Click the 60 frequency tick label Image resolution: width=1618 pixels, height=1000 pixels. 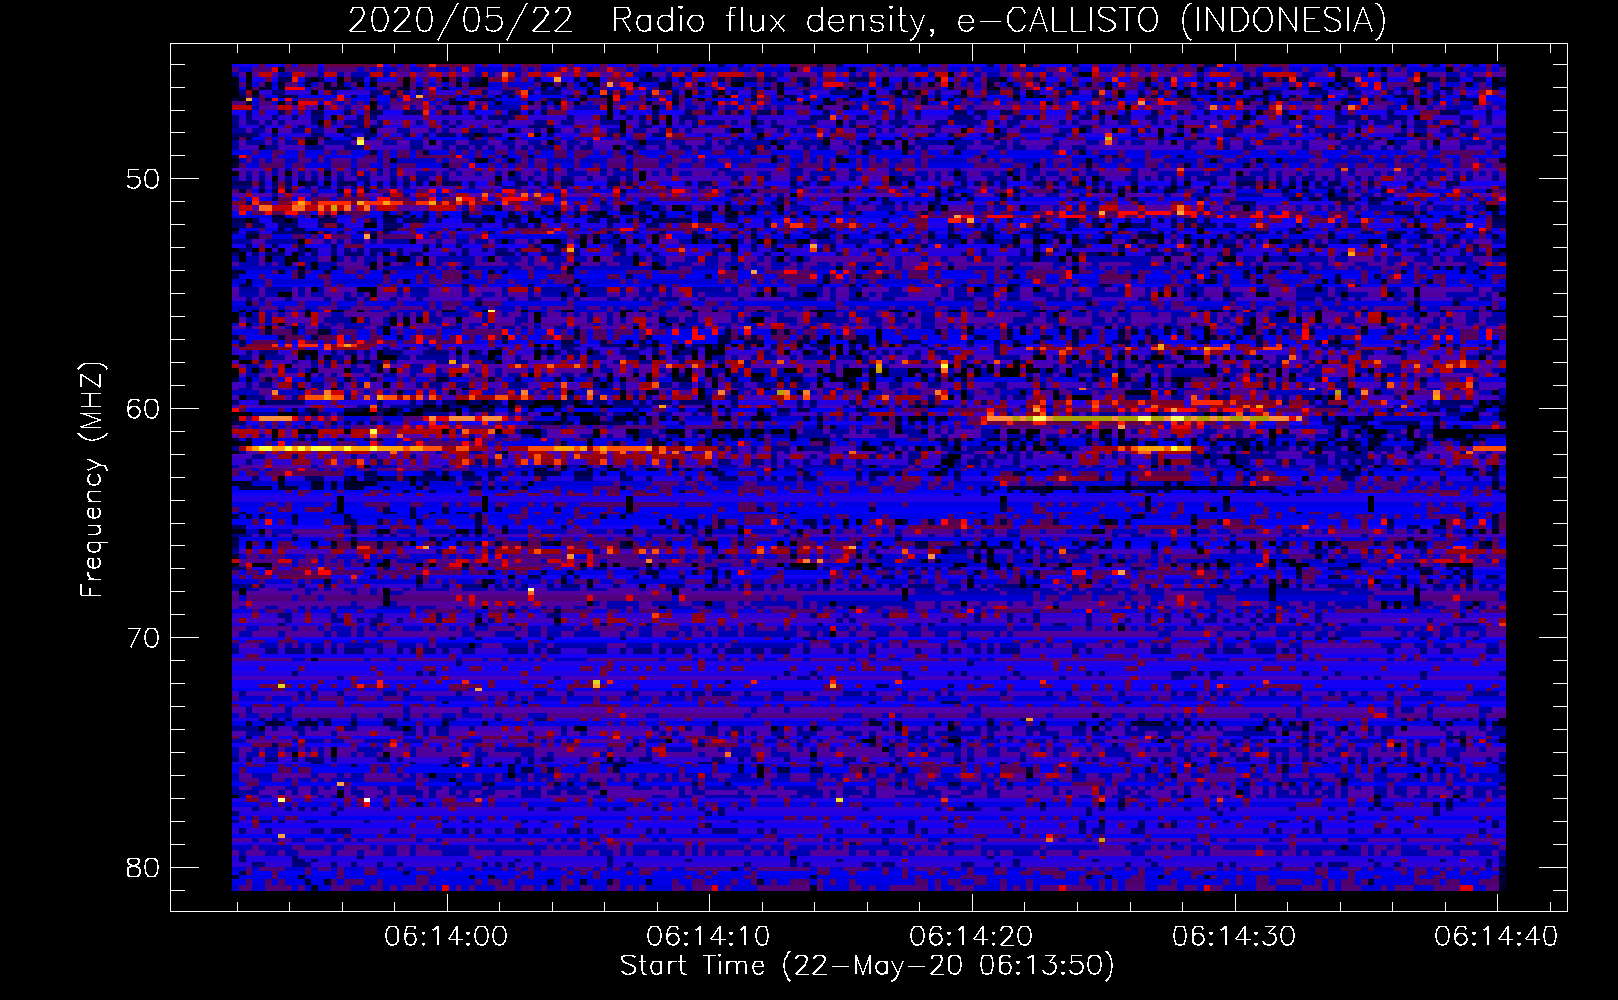[143, 409]
